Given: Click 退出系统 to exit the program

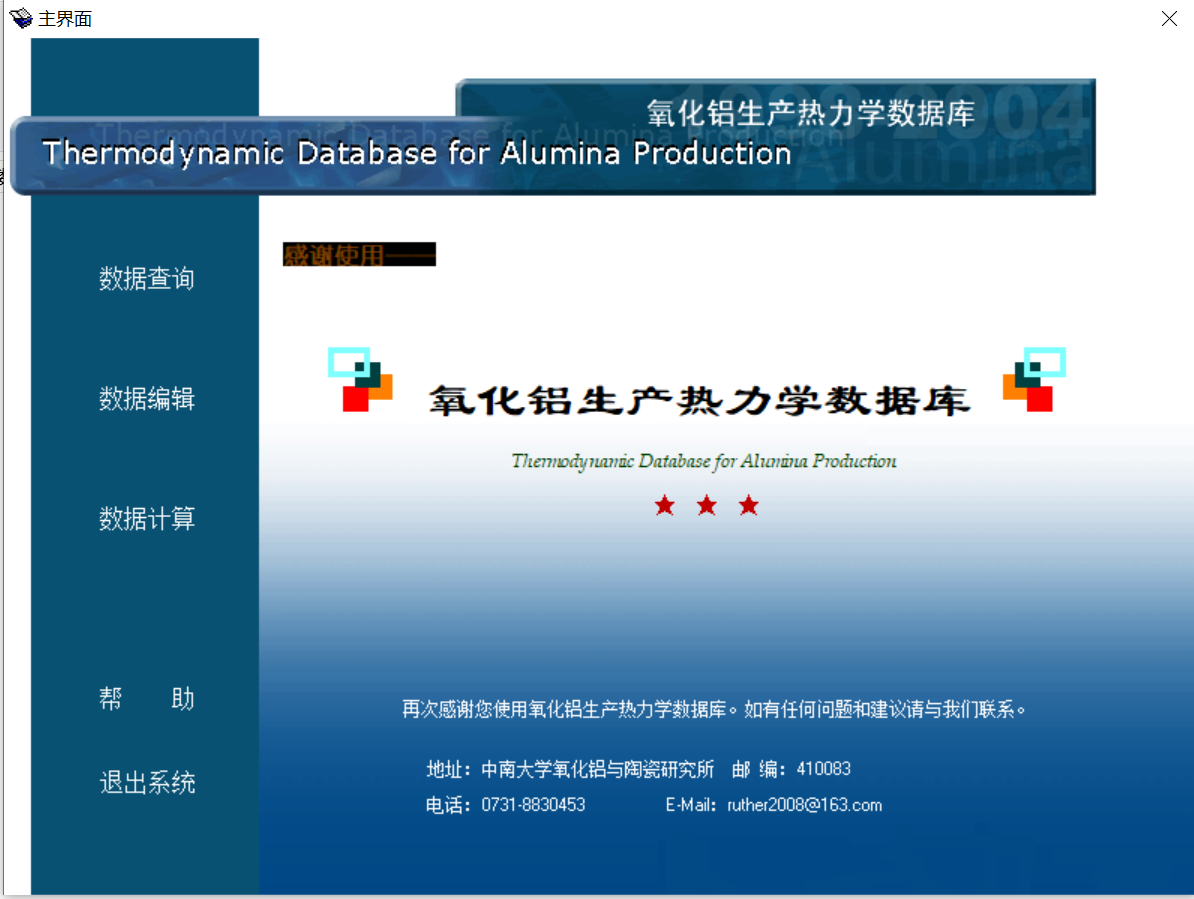Looking at the screenshot, I should point(147,783).
